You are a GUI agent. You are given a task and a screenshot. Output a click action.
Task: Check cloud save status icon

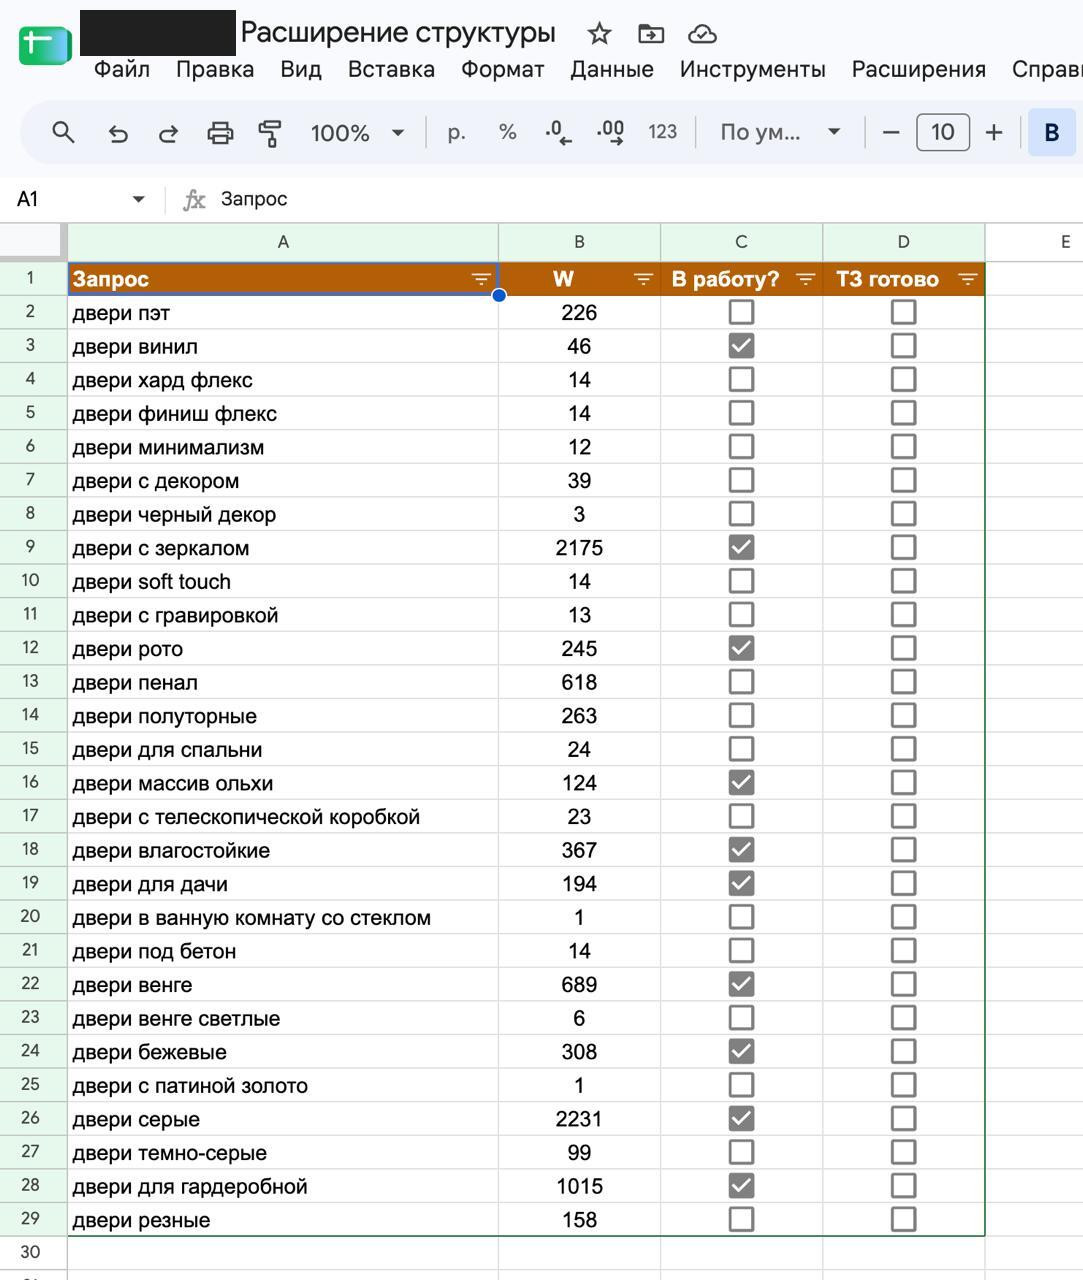[x=703, y=34]
